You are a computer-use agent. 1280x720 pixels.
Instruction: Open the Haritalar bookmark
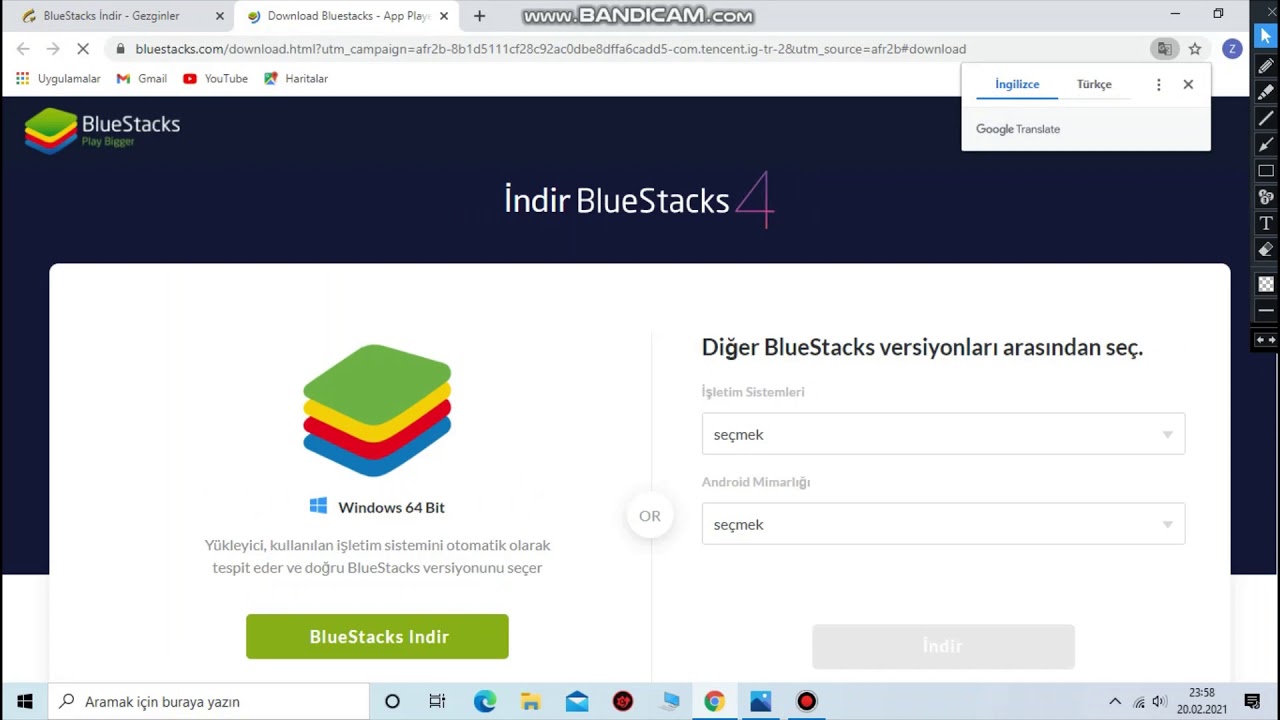tap(296, 79)
